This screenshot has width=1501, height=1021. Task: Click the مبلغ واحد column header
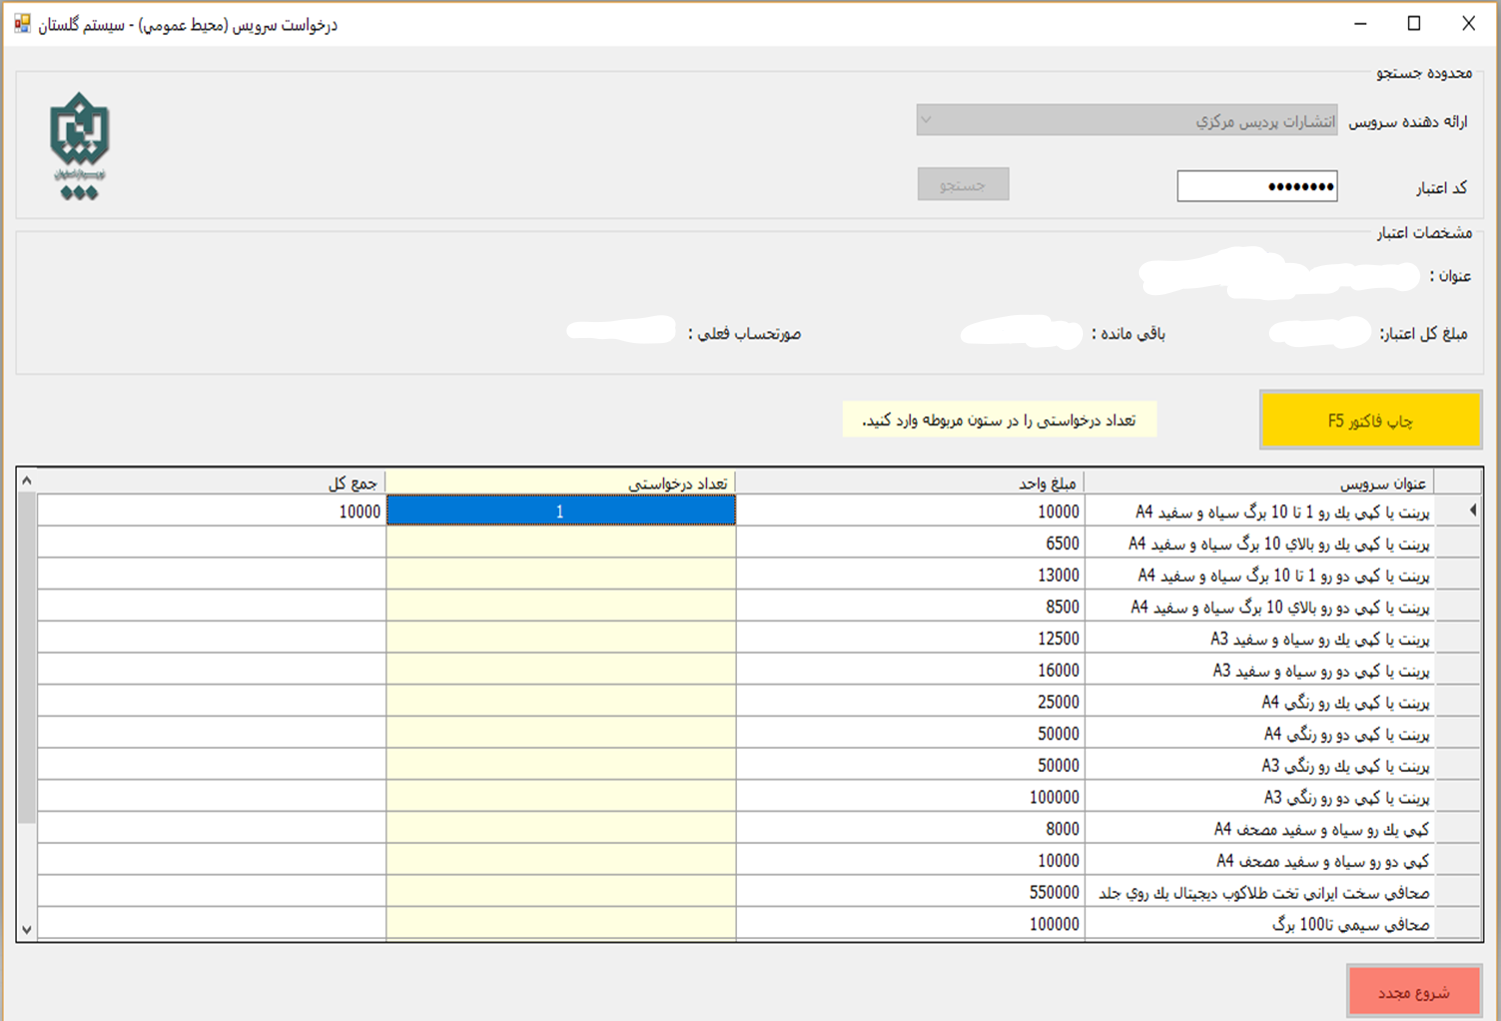pos(909,483)
